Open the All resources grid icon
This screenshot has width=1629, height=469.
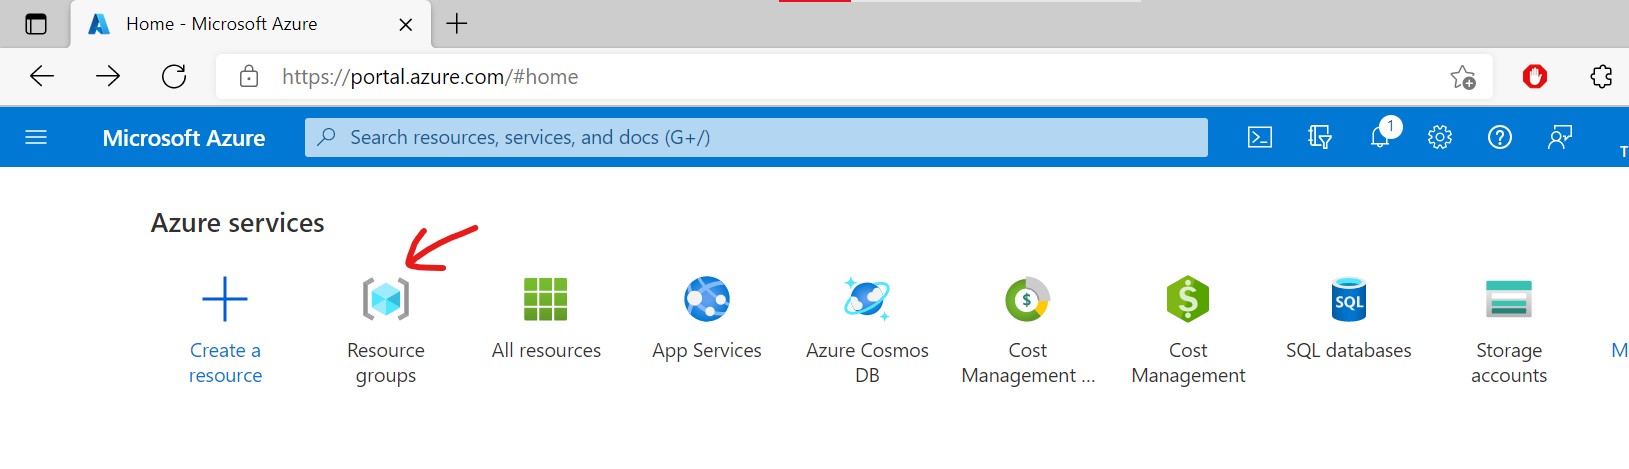point(546,300)
